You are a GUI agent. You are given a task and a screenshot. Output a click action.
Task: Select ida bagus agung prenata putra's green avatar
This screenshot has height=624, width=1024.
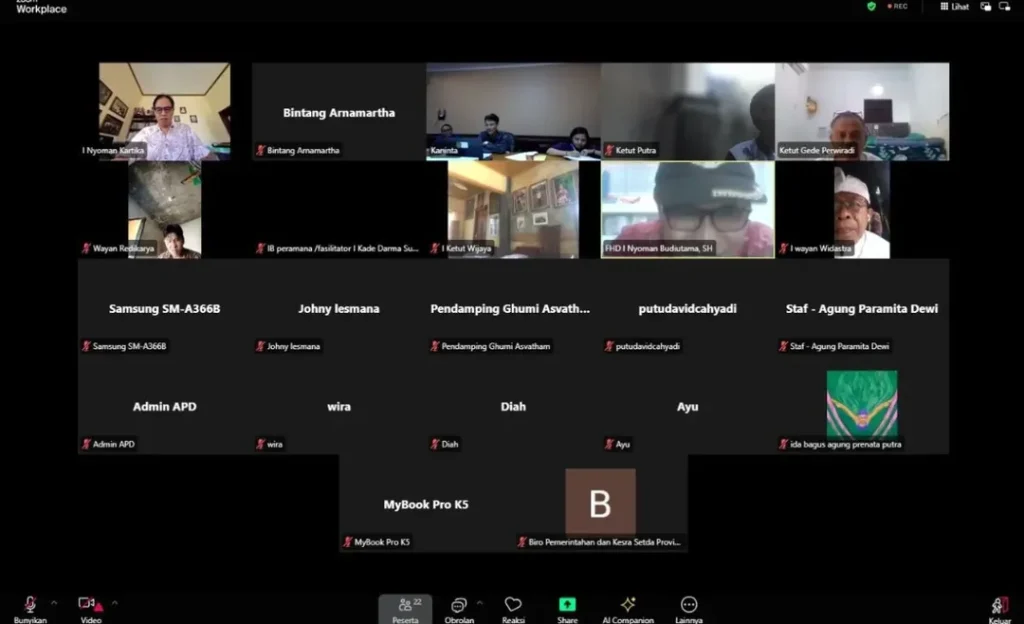(861, 404)
